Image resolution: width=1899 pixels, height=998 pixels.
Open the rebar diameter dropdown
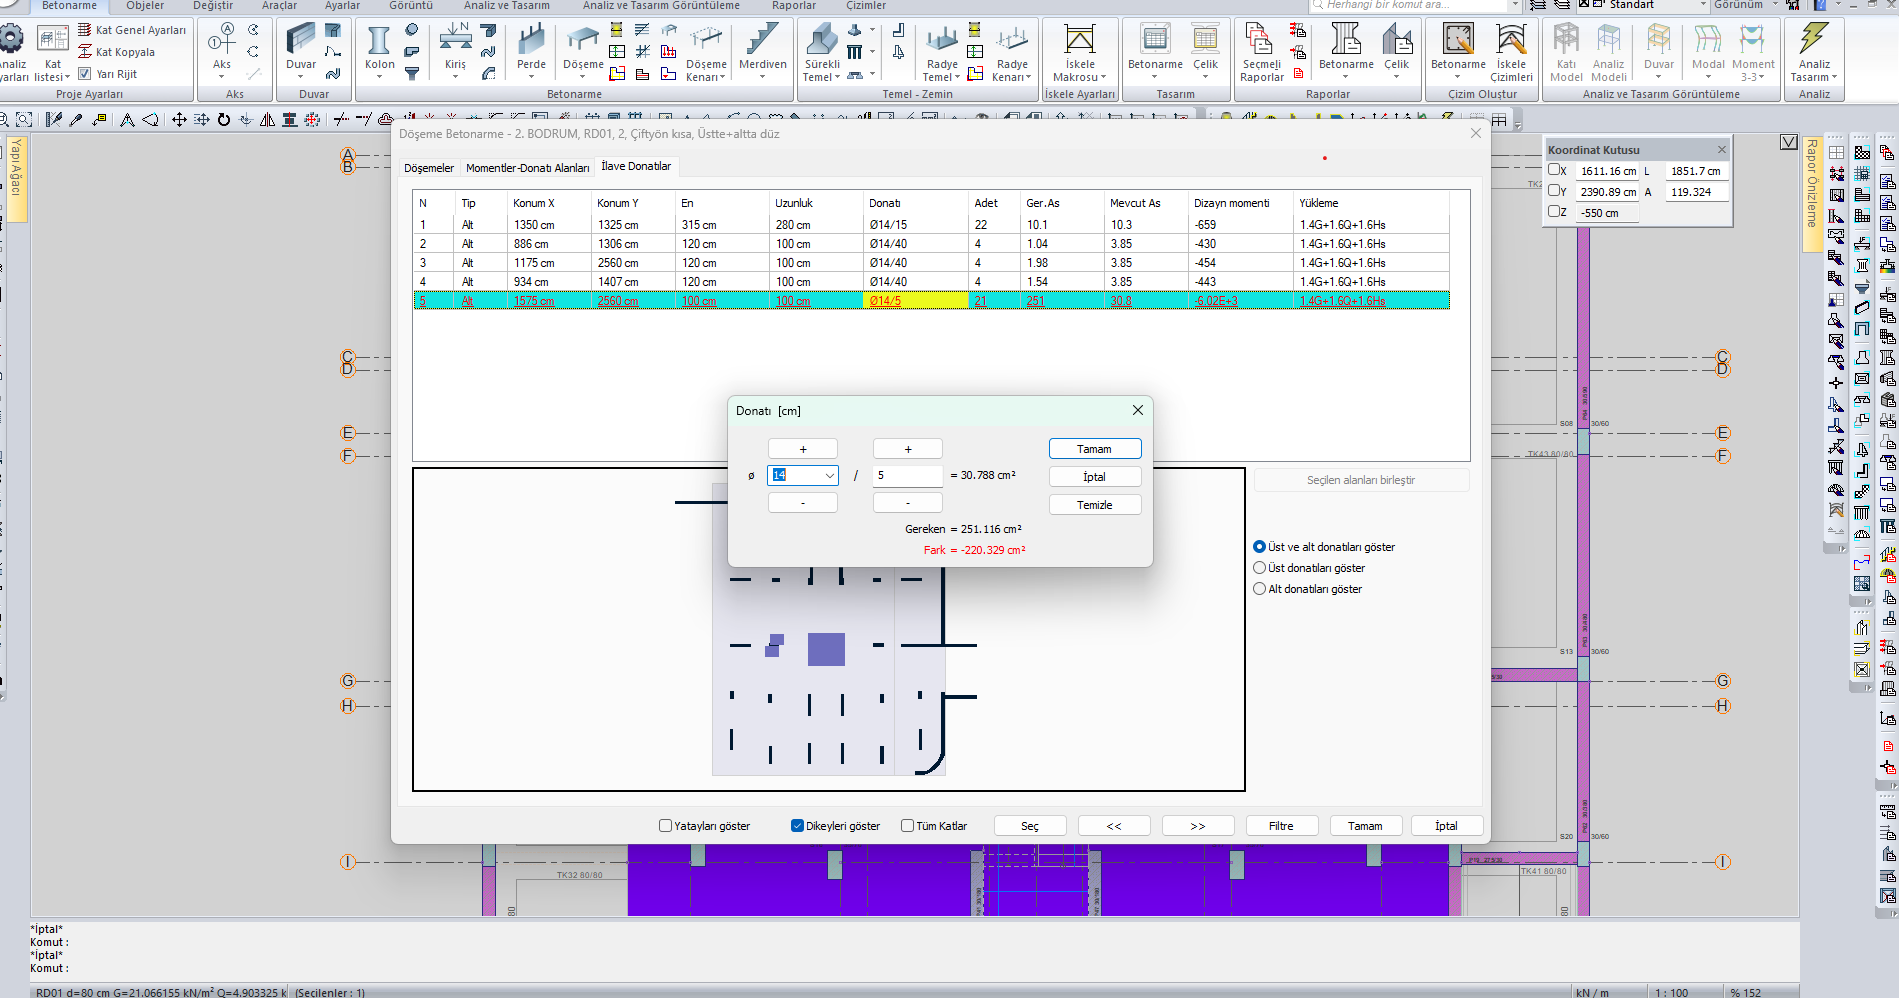pyautogui.click(x=829, y=476)
